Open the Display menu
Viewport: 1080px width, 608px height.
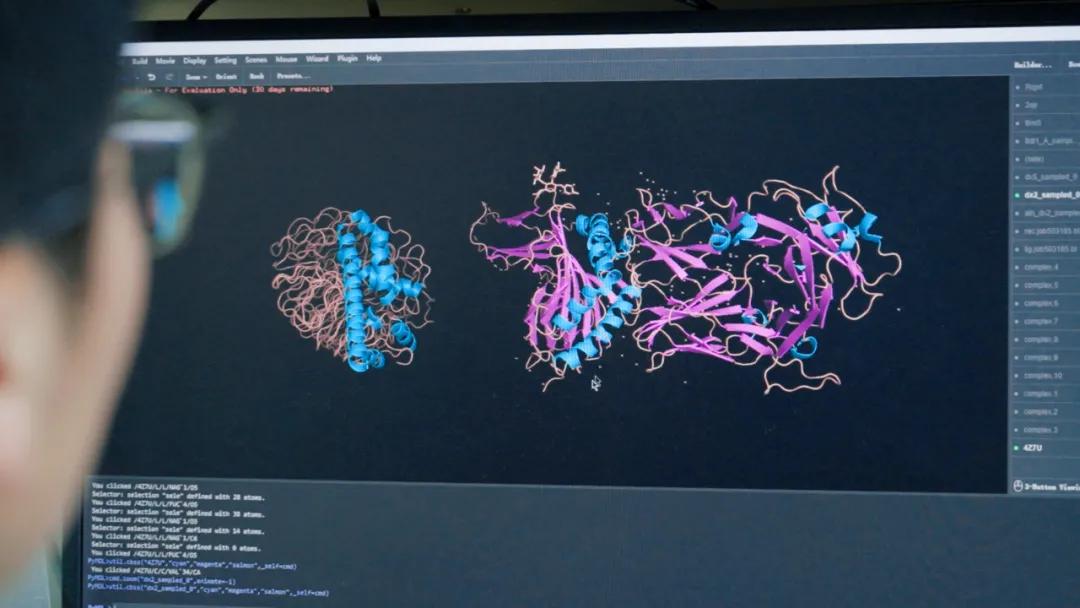click(x=195, y=61)
